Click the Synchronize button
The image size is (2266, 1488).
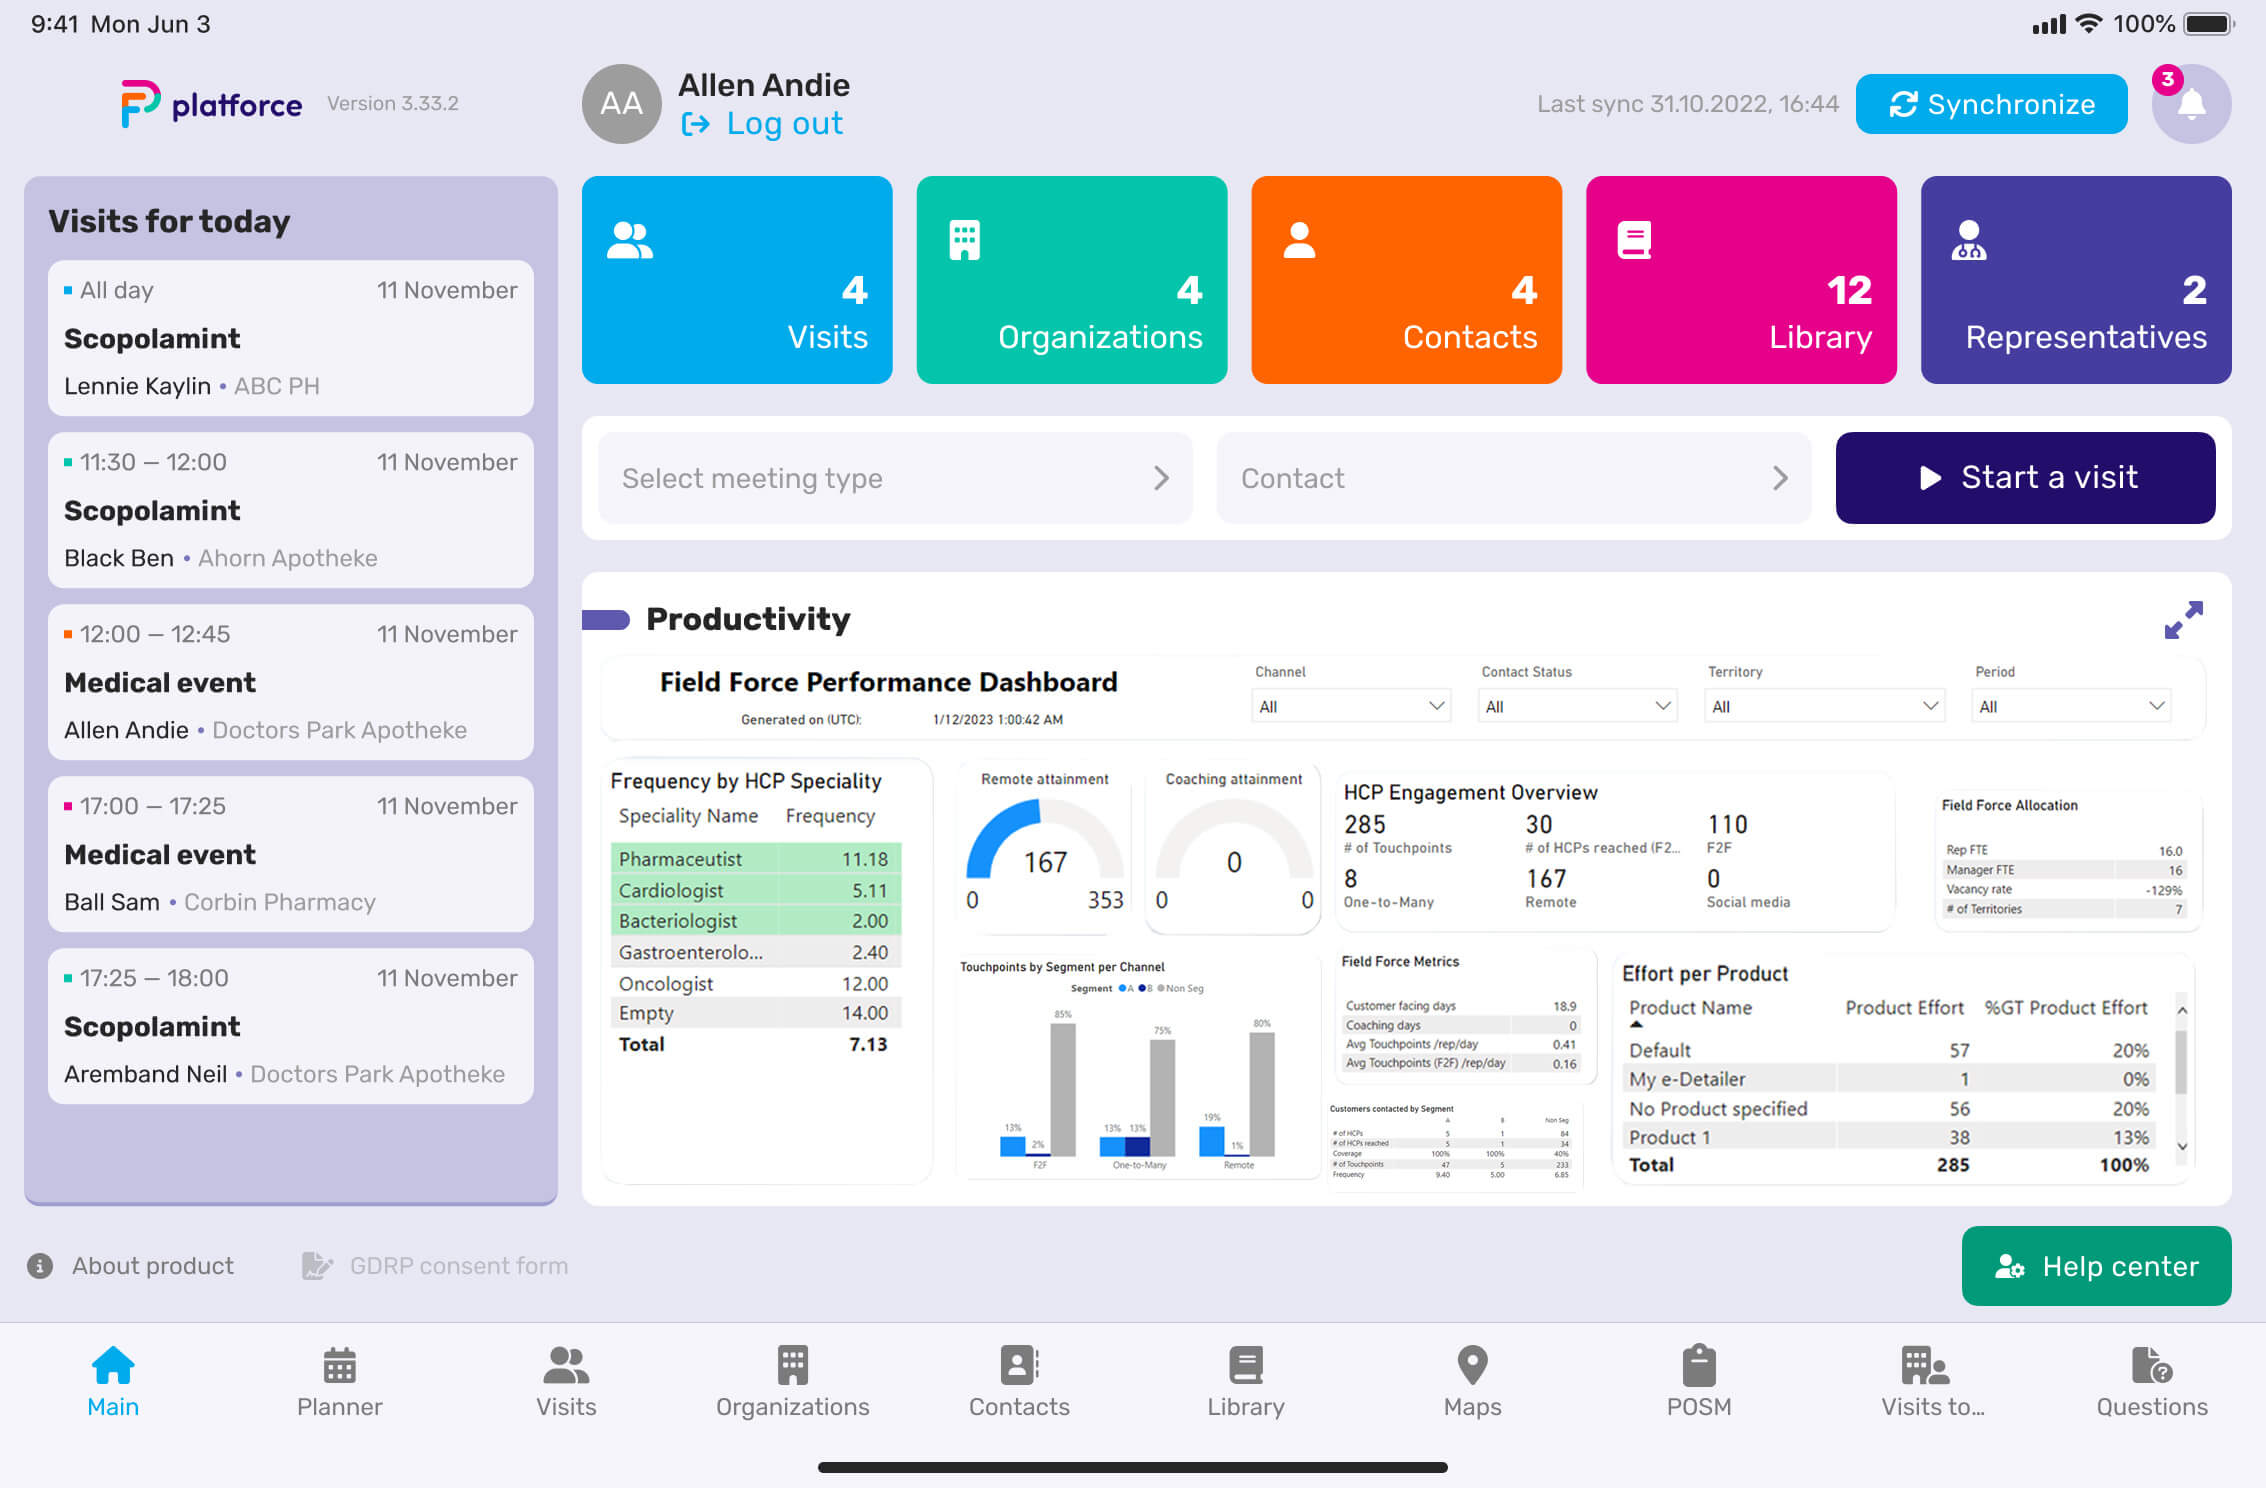(x=1991, y=104)
